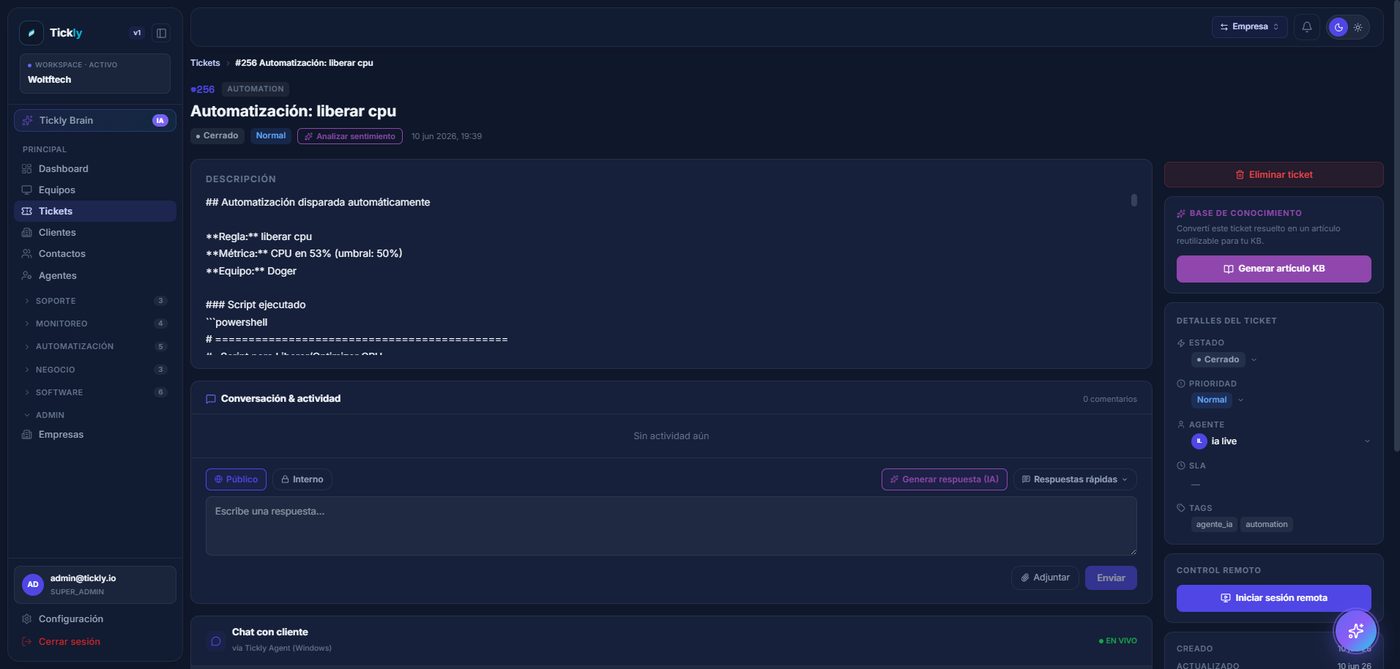Collapse sidebar with panel toggle icon
This screenshot has width=1400, height=669.
[x=161, y=33]
